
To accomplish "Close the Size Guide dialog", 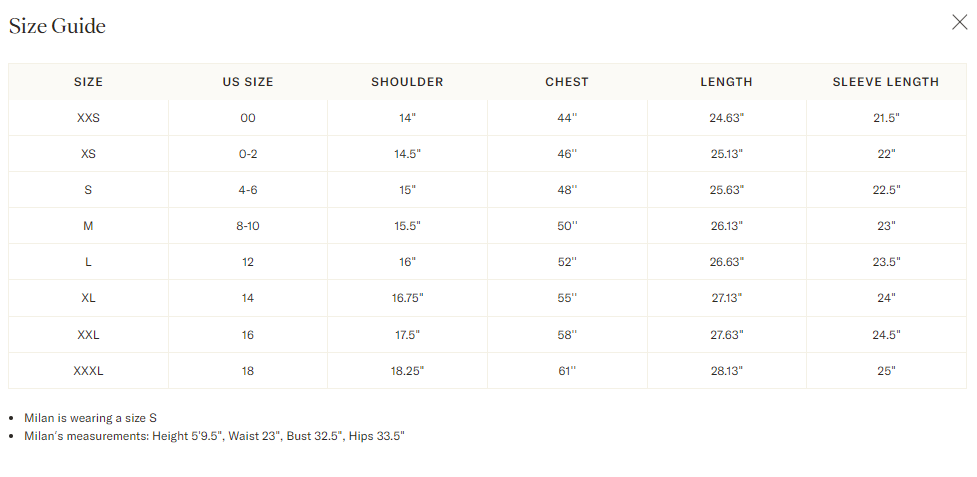I will coord(960,22).
